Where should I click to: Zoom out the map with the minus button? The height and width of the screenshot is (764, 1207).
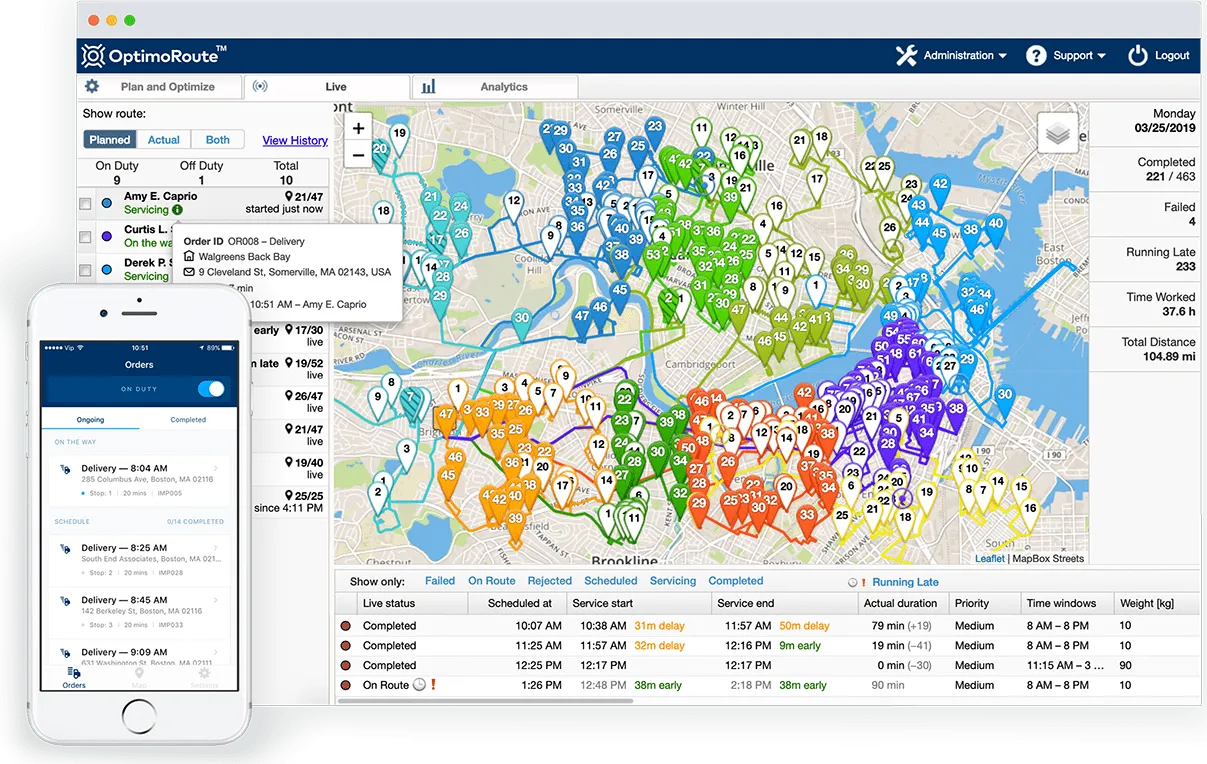(x=359, y=154)
